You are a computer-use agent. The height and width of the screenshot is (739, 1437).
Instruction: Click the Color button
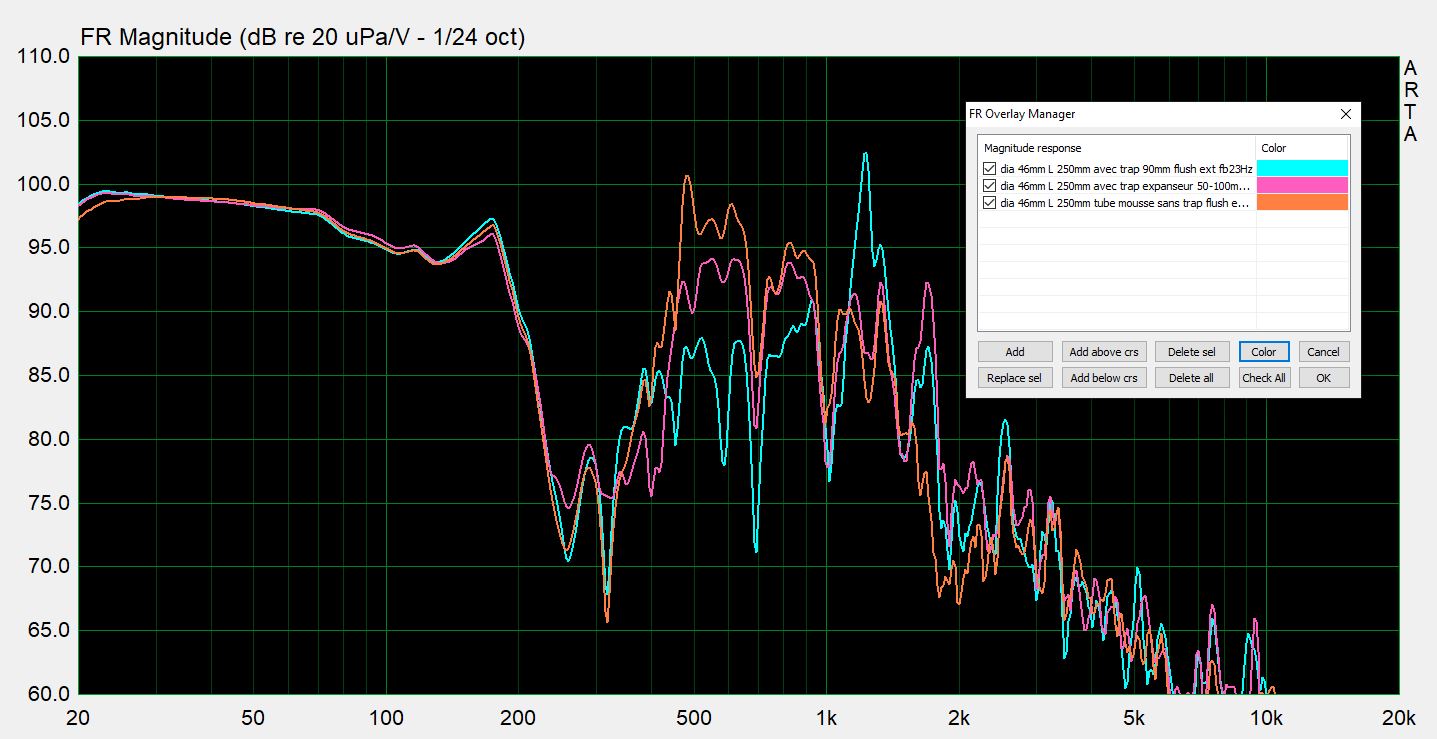[1264, 352]
